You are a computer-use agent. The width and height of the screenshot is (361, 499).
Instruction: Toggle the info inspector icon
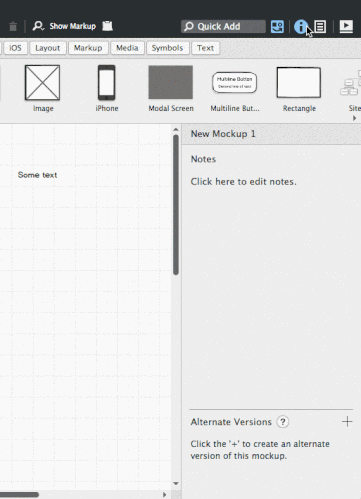[x=300, y=27]
